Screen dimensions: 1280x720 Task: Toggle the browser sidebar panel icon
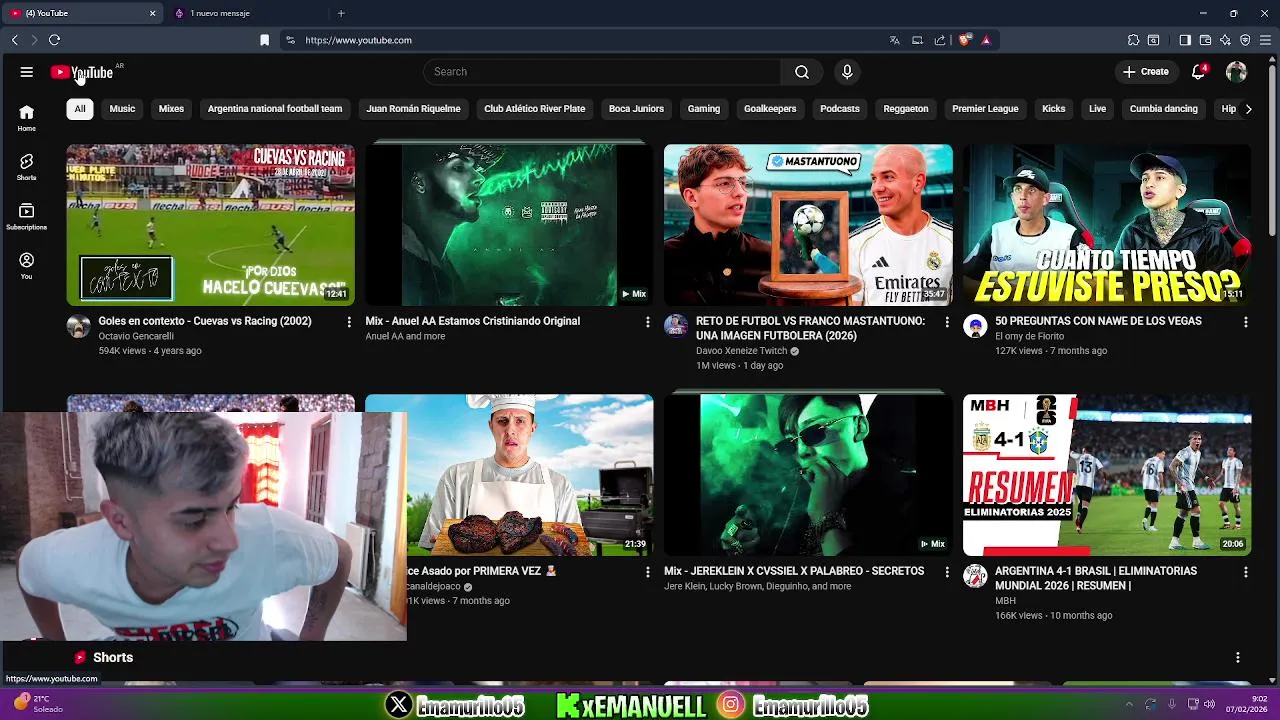click(x=1185, y=40)
